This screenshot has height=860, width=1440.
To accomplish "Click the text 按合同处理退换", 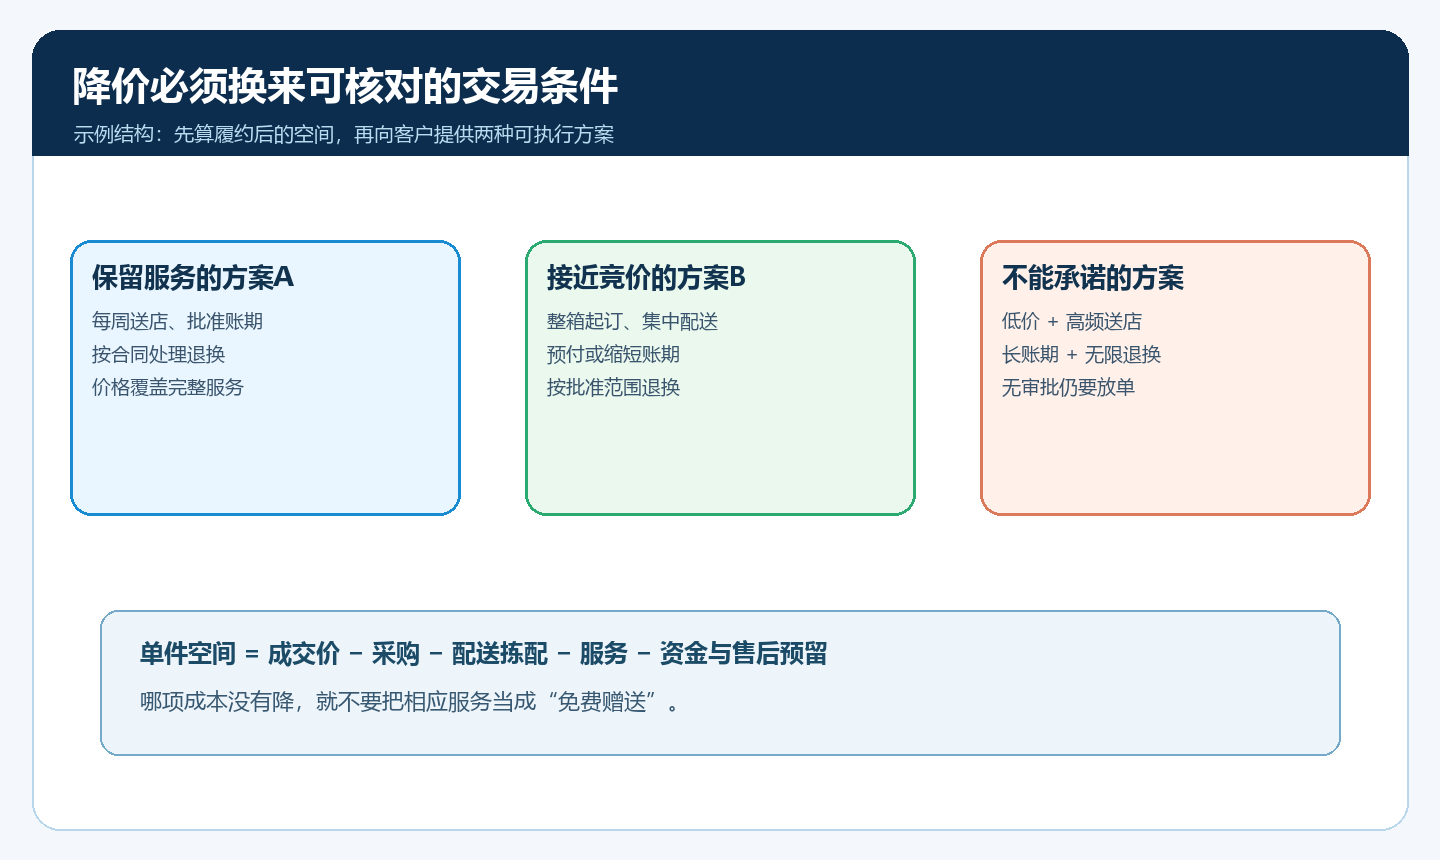I will point(158,354).
